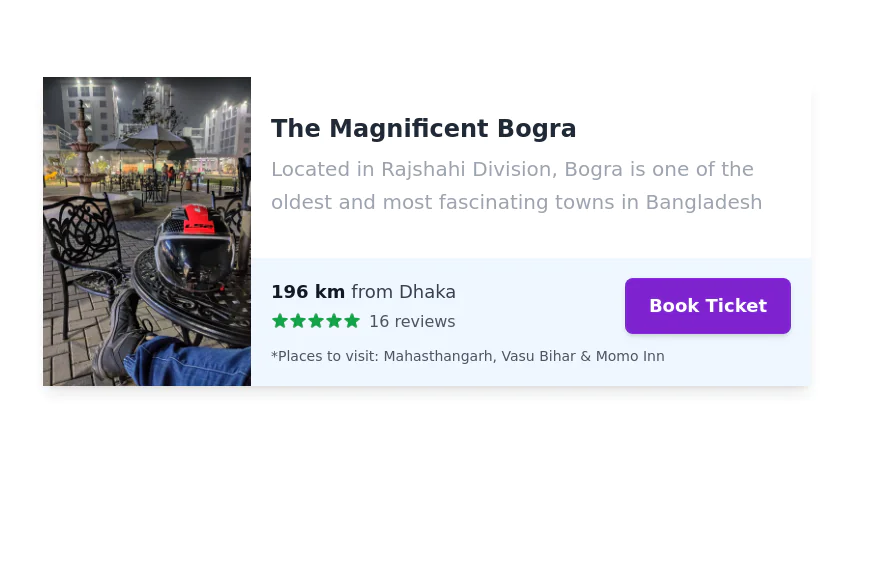
Task: Click The Magnificent Bogra title
Action: coord(423,129)
